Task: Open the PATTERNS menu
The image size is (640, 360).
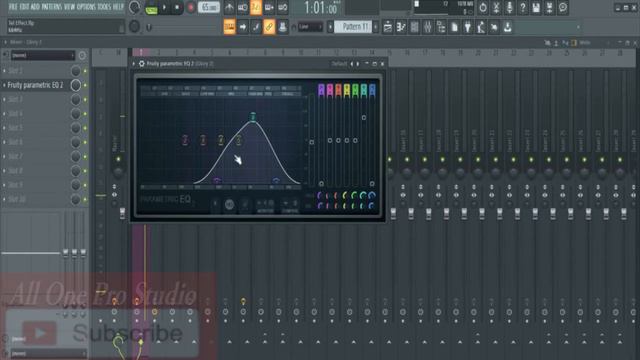Action: 51,7
